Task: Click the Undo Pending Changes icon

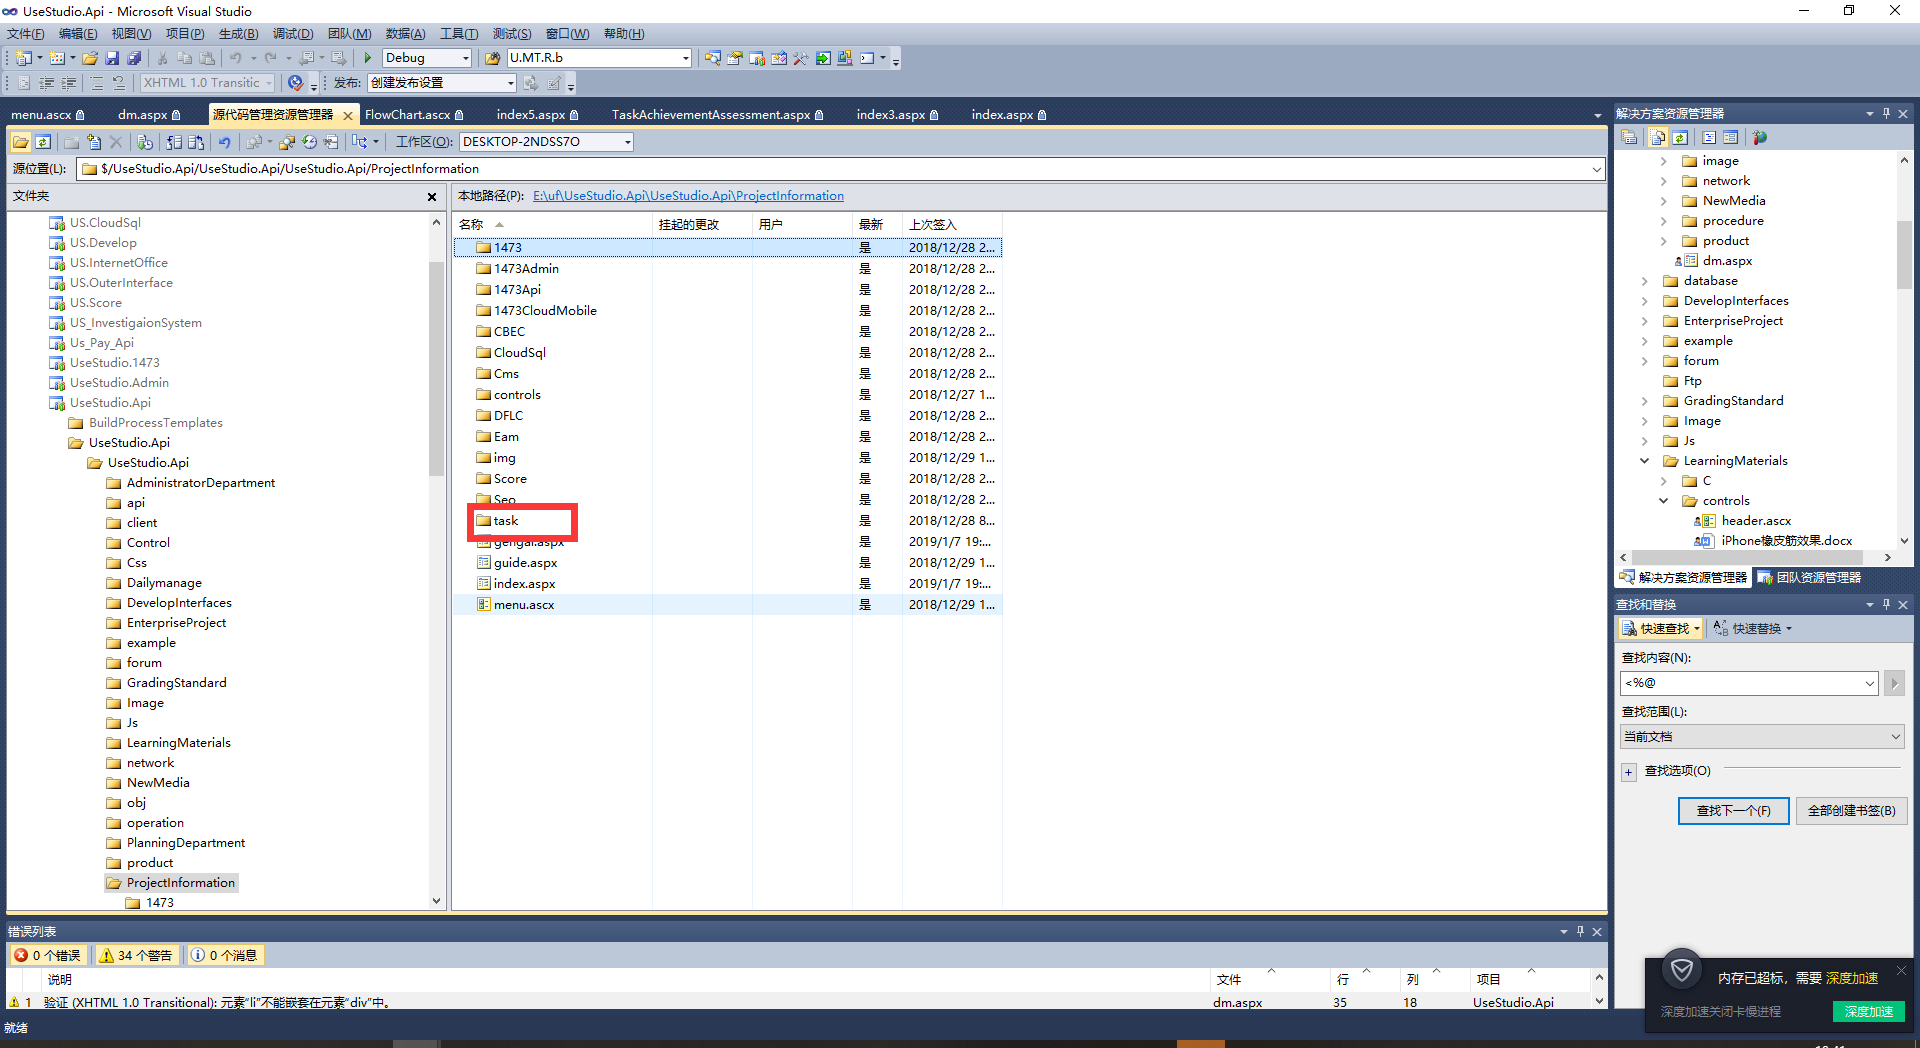Action: tap(224, 142)
